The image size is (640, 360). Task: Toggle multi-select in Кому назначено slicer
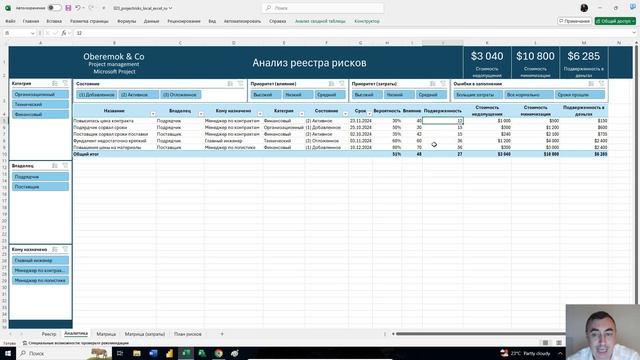(55, 249)
